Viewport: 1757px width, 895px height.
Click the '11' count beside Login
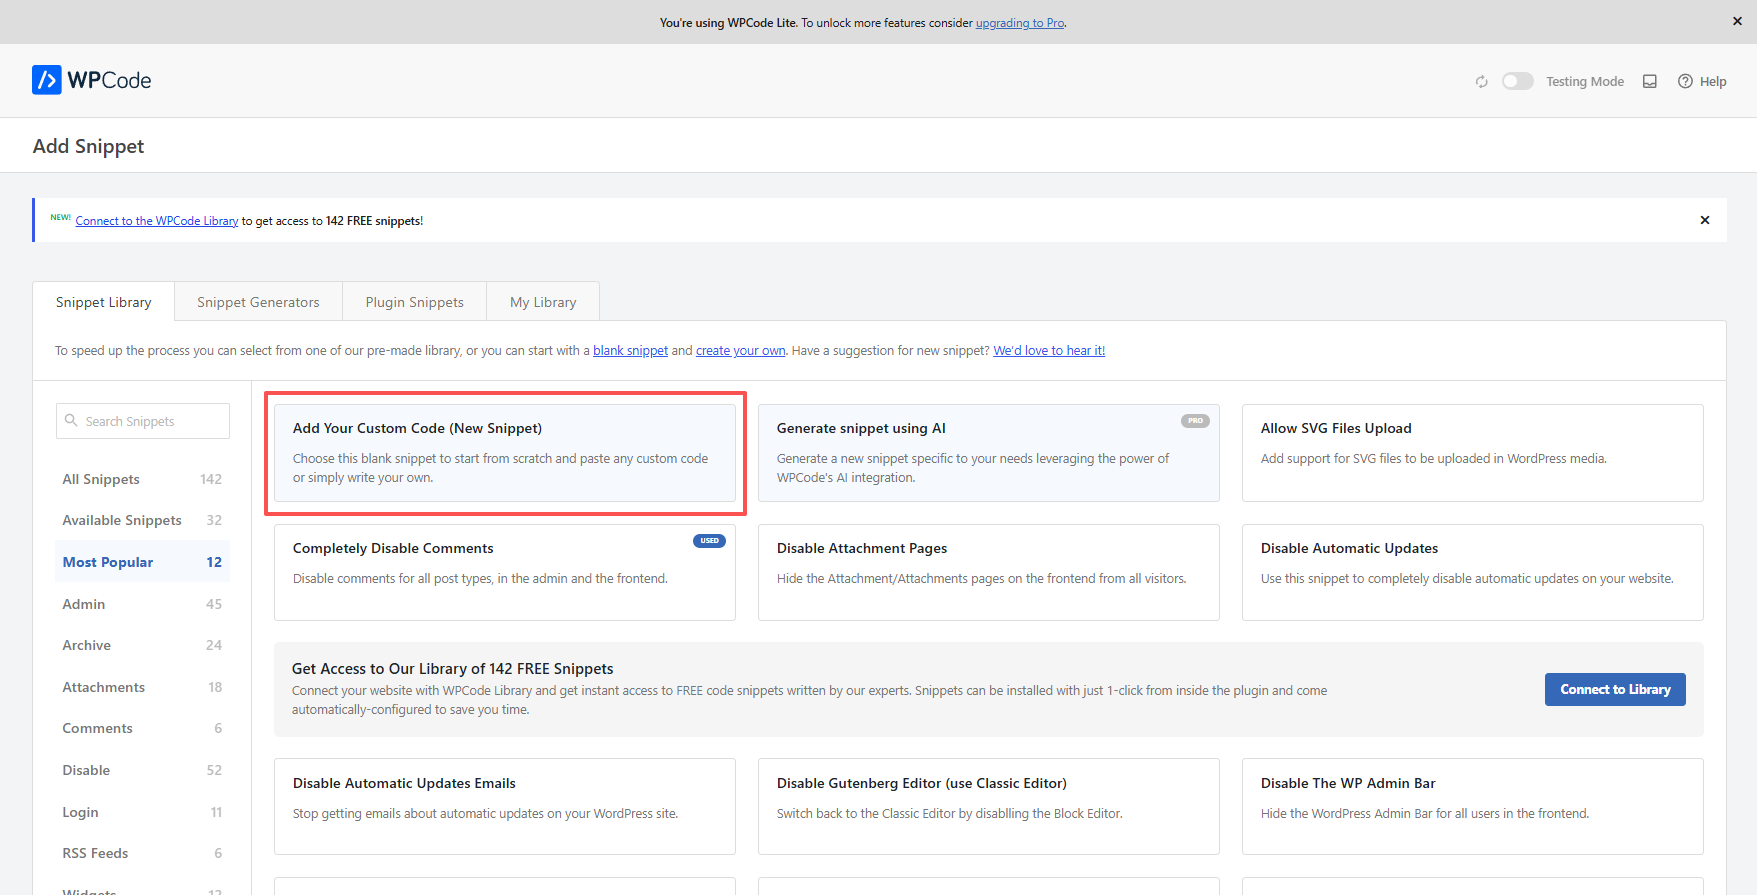click(216, 812)
